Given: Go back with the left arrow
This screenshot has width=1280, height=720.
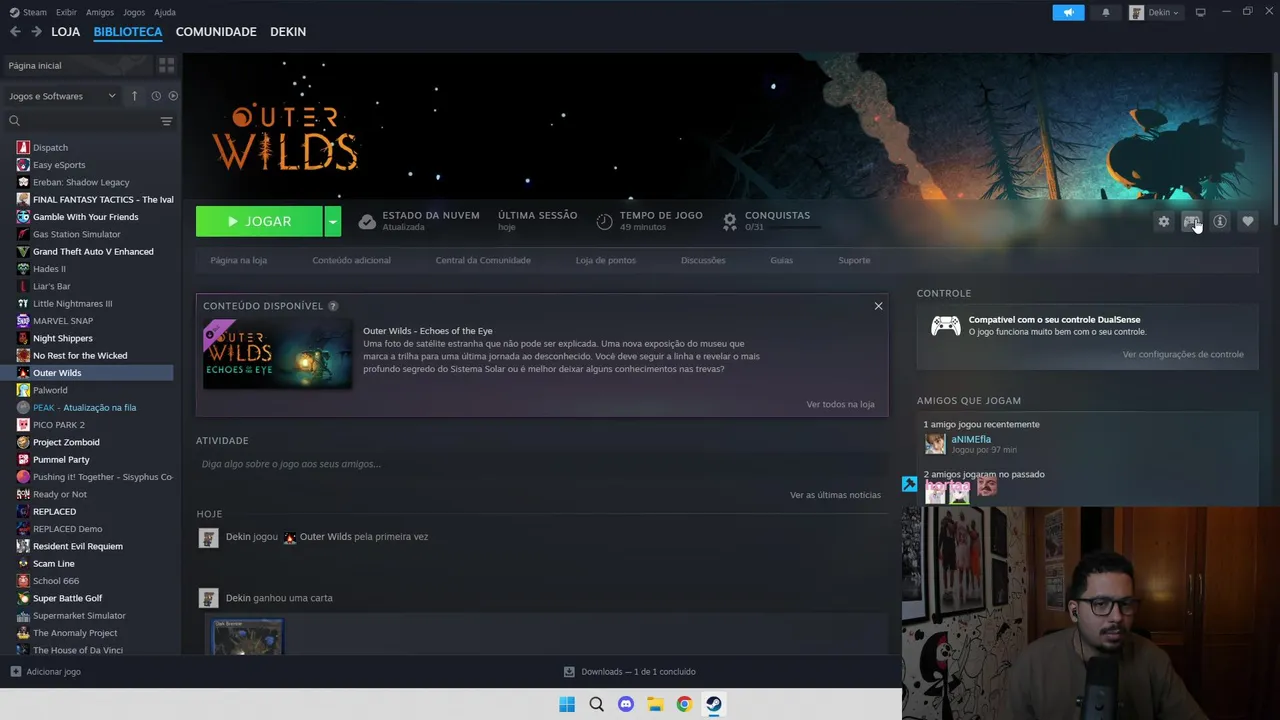Looking at the screenshot, I should pos(15,32).
